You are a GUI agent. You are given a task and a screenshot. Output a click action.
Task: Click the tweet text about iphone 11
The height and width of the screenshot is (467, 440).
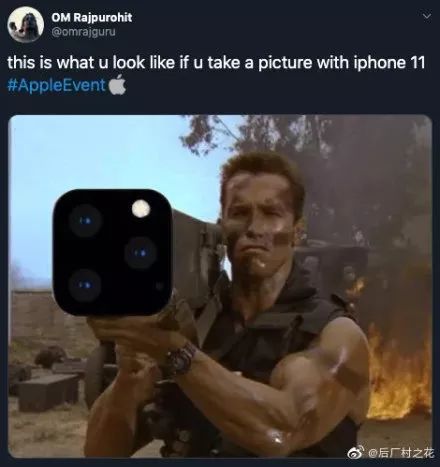(216, 63)
